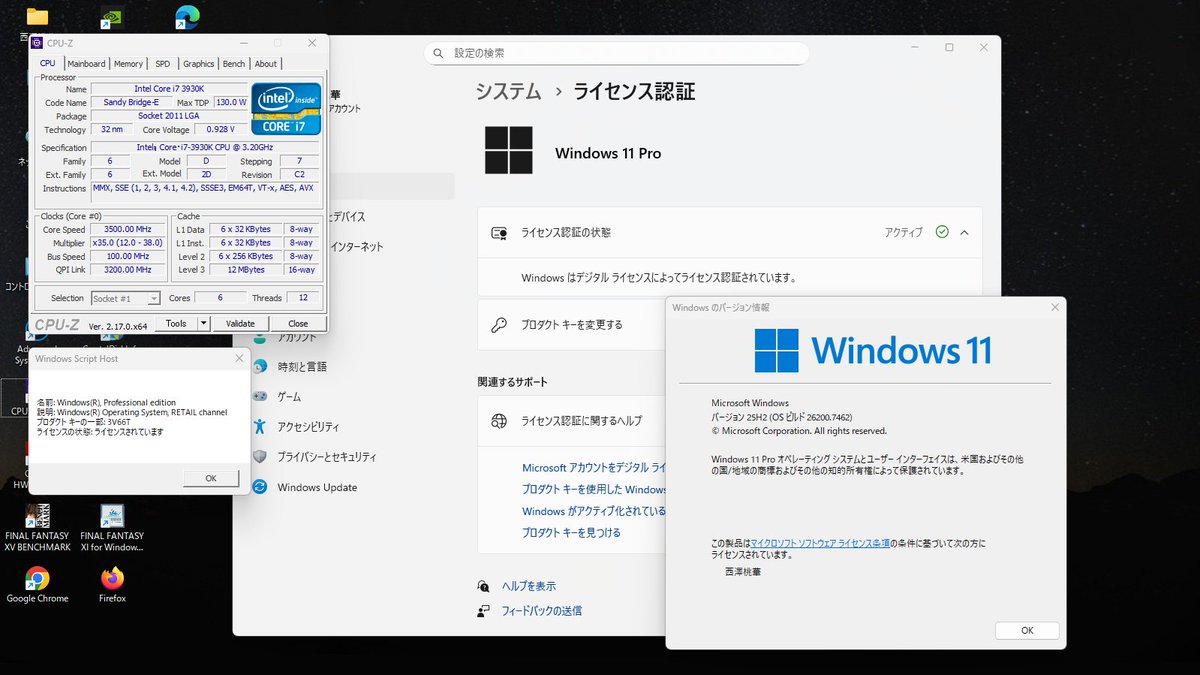Open the プロダクト キーを使用した Windows link
The width and height of the screenshot is (1200, 675).
(594, 490)
